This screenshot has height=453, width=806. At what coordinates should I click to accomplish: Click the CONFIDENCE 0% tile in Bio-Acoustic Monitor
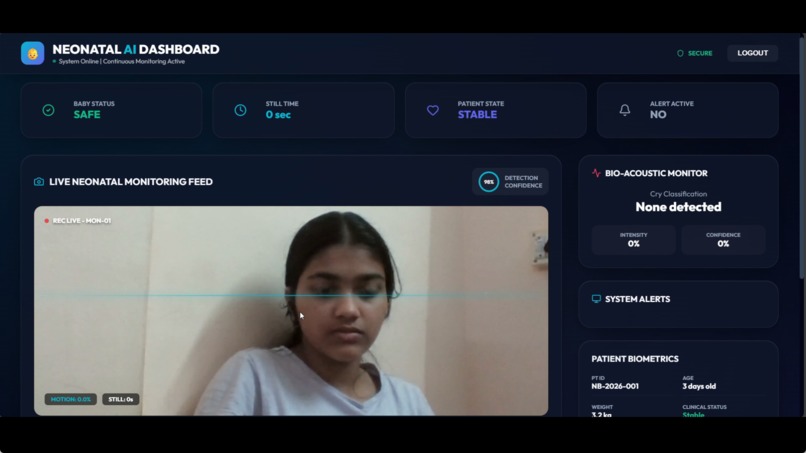723,240
